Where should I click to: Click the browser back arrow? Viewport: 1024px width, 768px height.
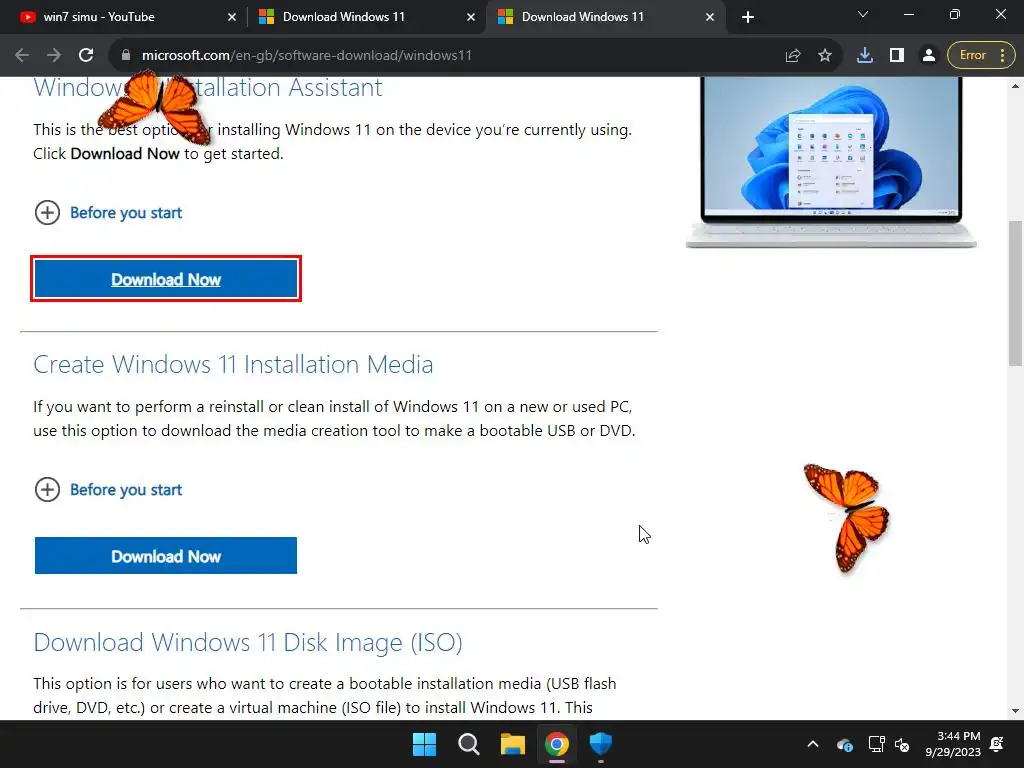point(22,56)
